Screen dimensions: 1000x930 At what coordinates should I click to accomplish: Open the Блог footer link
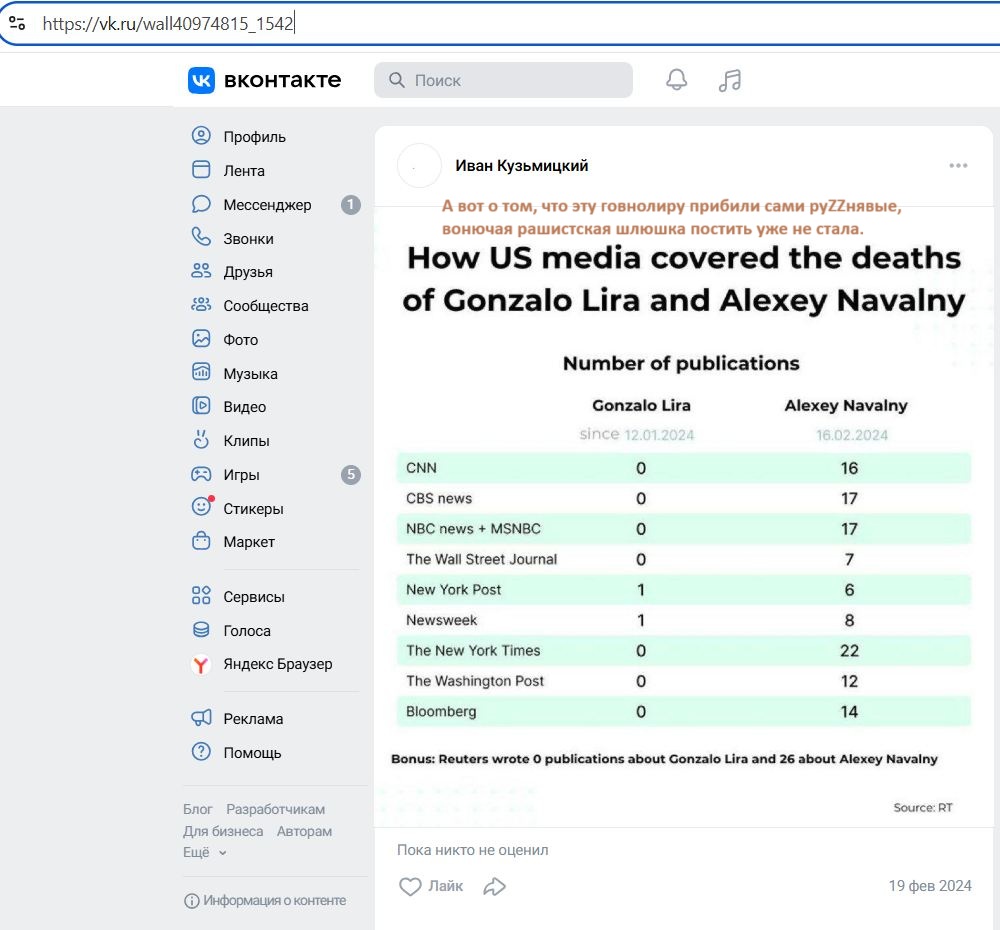198,809
